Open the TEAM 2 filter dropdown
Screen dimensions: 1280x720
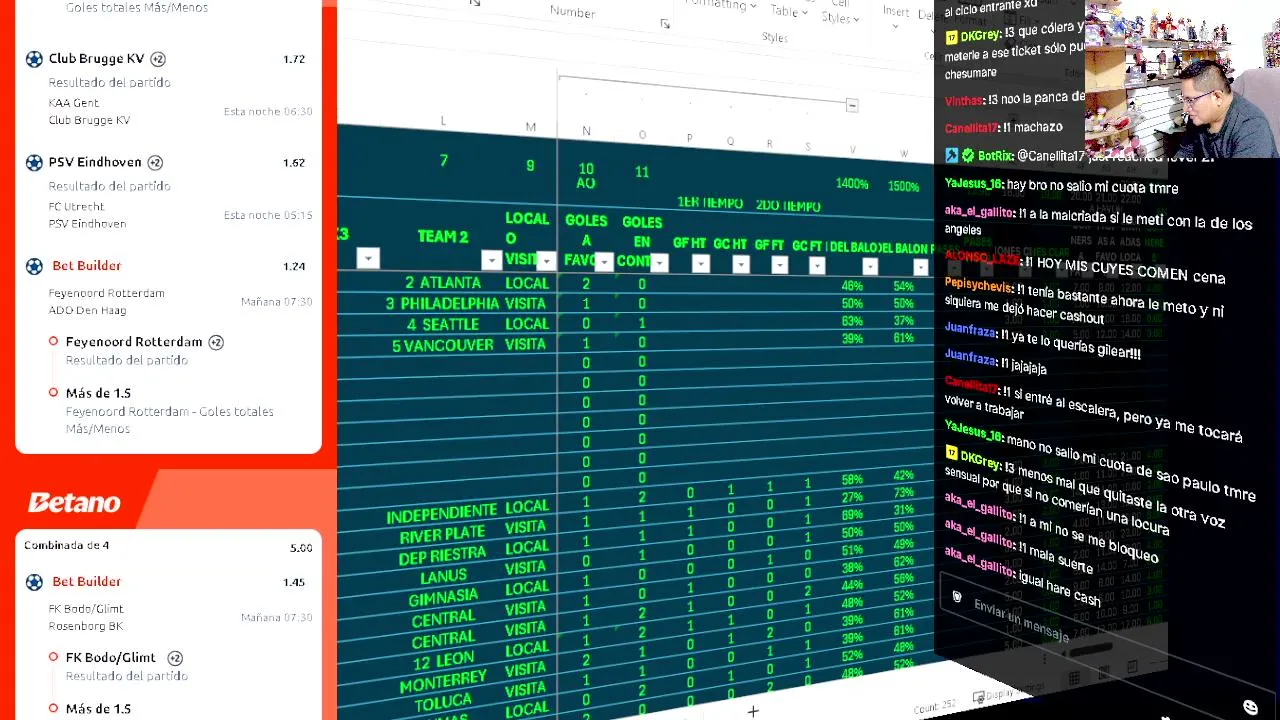pyautogui.click(x=491, y=261)
